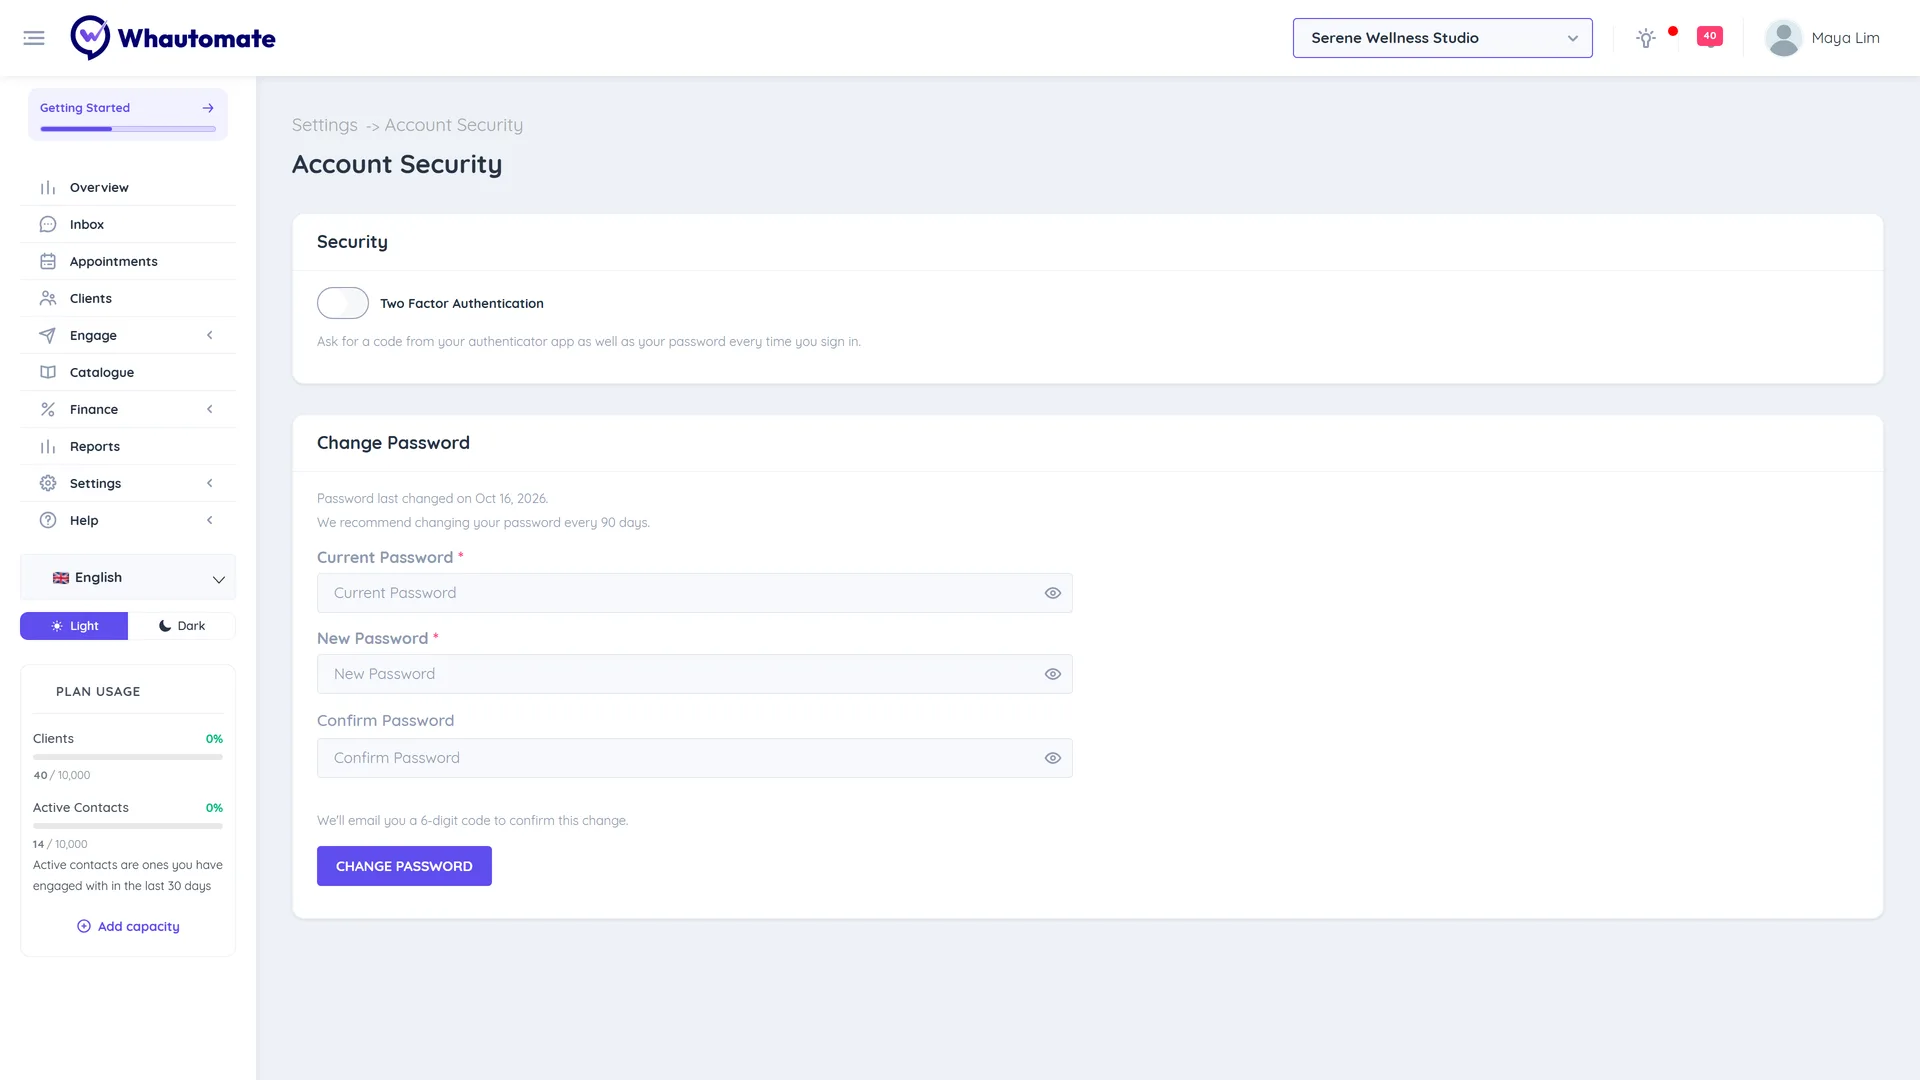Click the Clients people icon
The height and width of the screenshot is (1080, 1920).
point(48,299)
